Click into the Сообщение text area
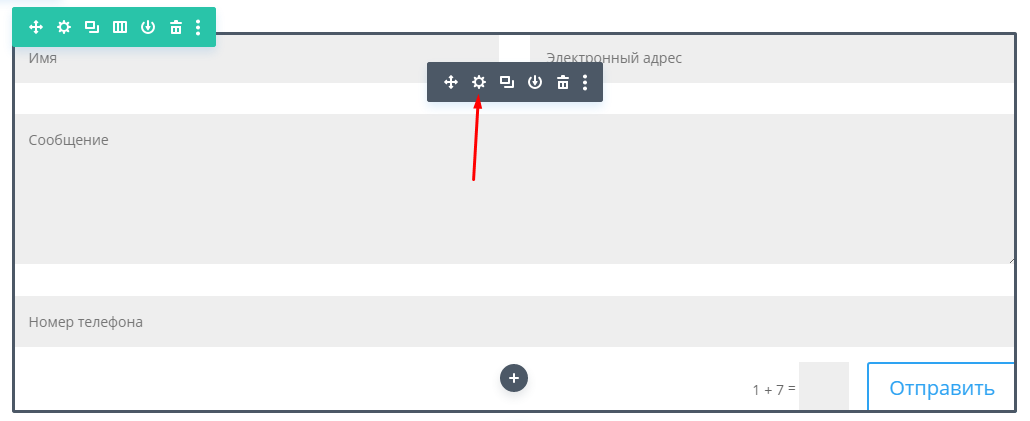 tap(514, 189)
